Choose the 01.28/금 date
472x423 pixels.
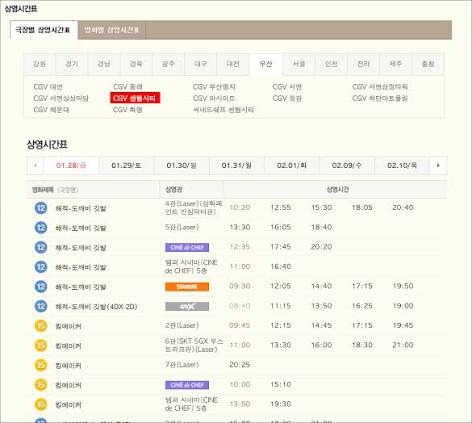[x=71, y=165]
